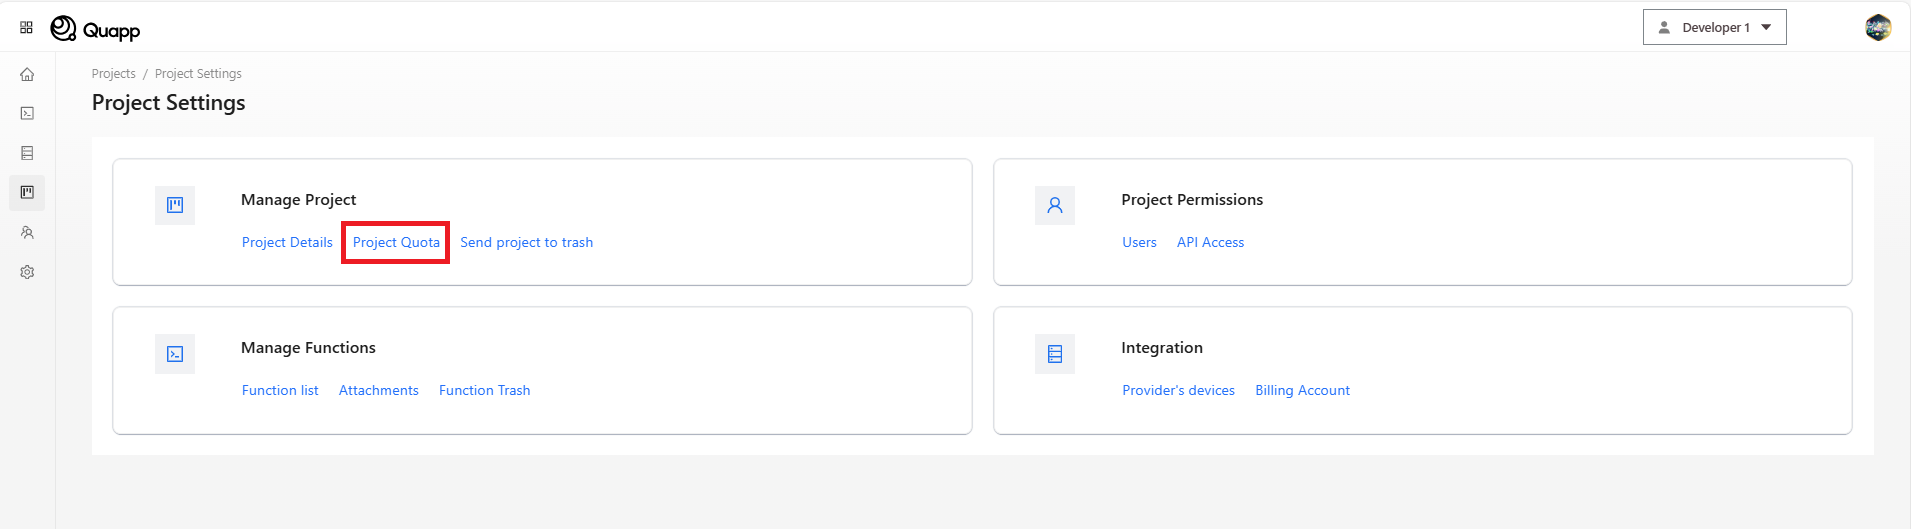Click the Manage Functions card icon

(175, 354)
